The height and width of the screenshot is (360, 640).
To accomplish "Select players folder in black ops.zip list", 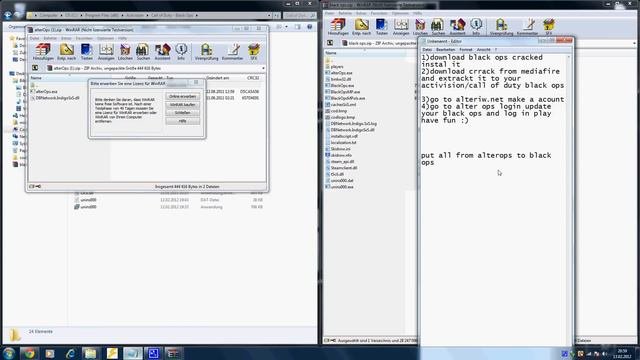I will (x=334, y=67).
